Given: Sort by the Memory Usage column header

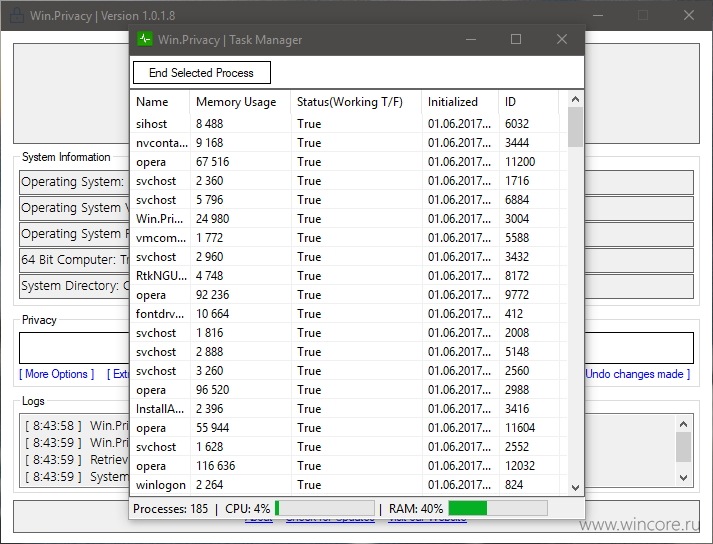Looking at the screenshot, I should point(240,102).
